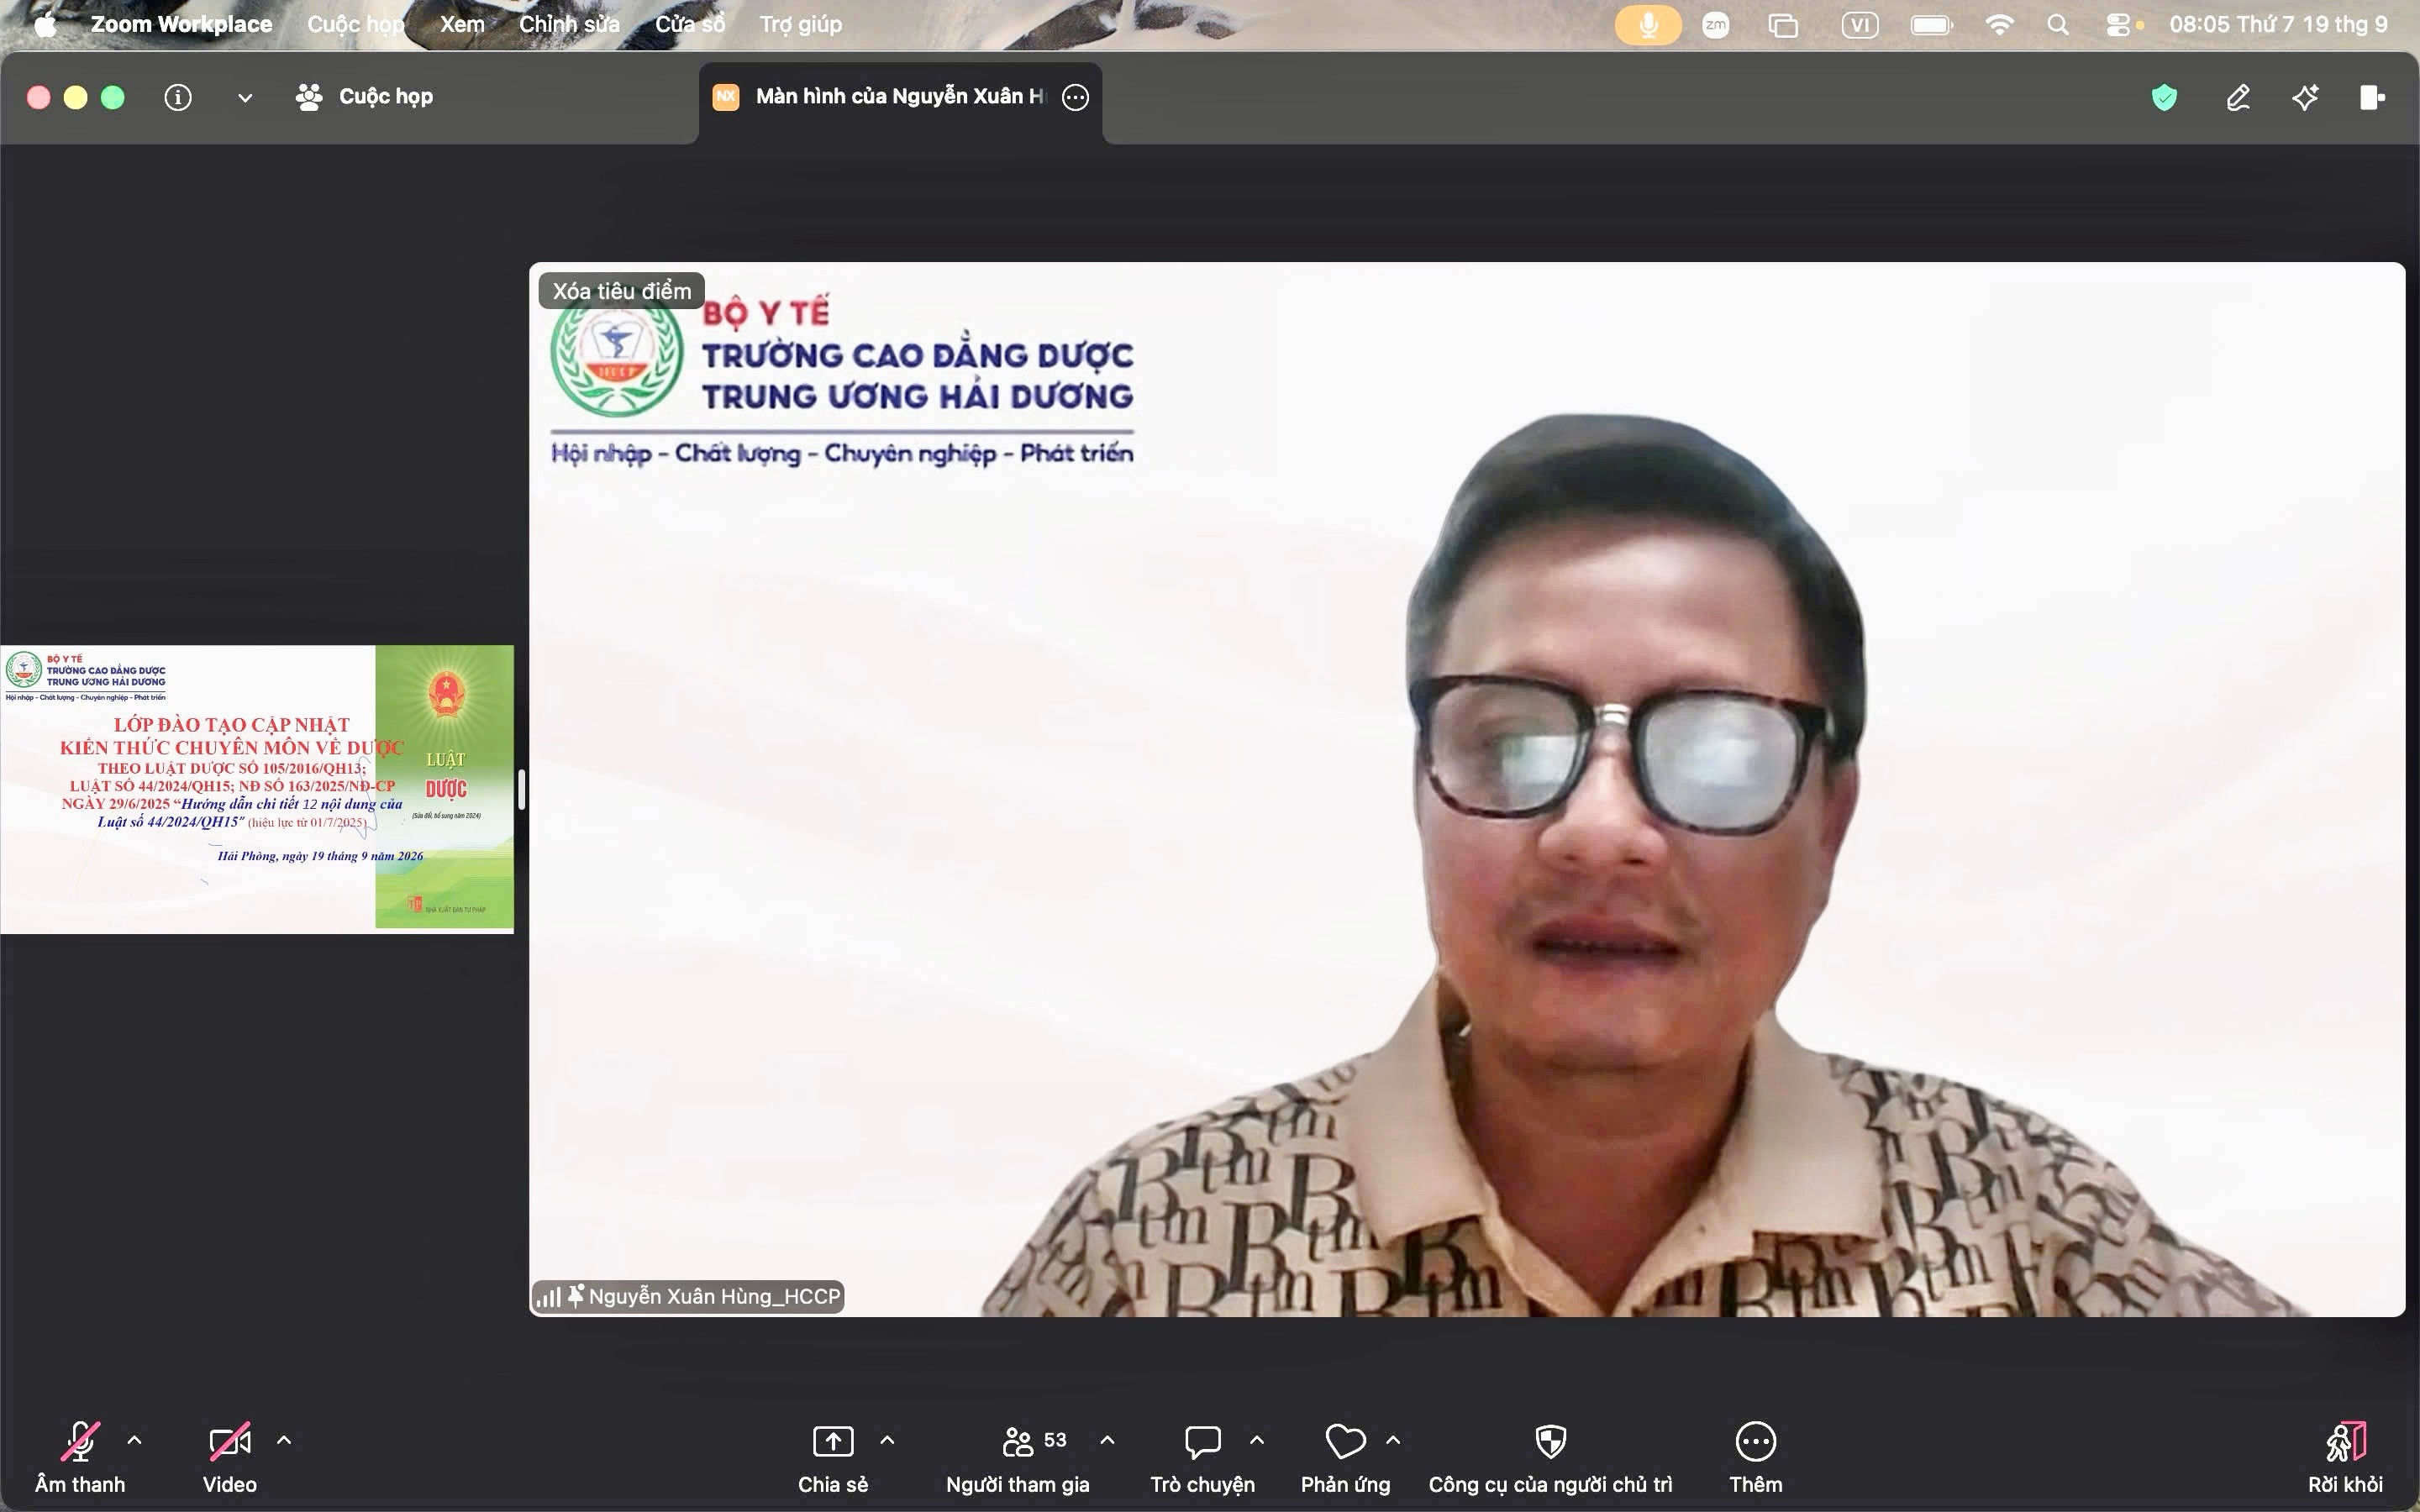The width and height of the screenshot is (2420, 1512).
Task: Turn on camera with Video button
Action: pos(230,1458)
